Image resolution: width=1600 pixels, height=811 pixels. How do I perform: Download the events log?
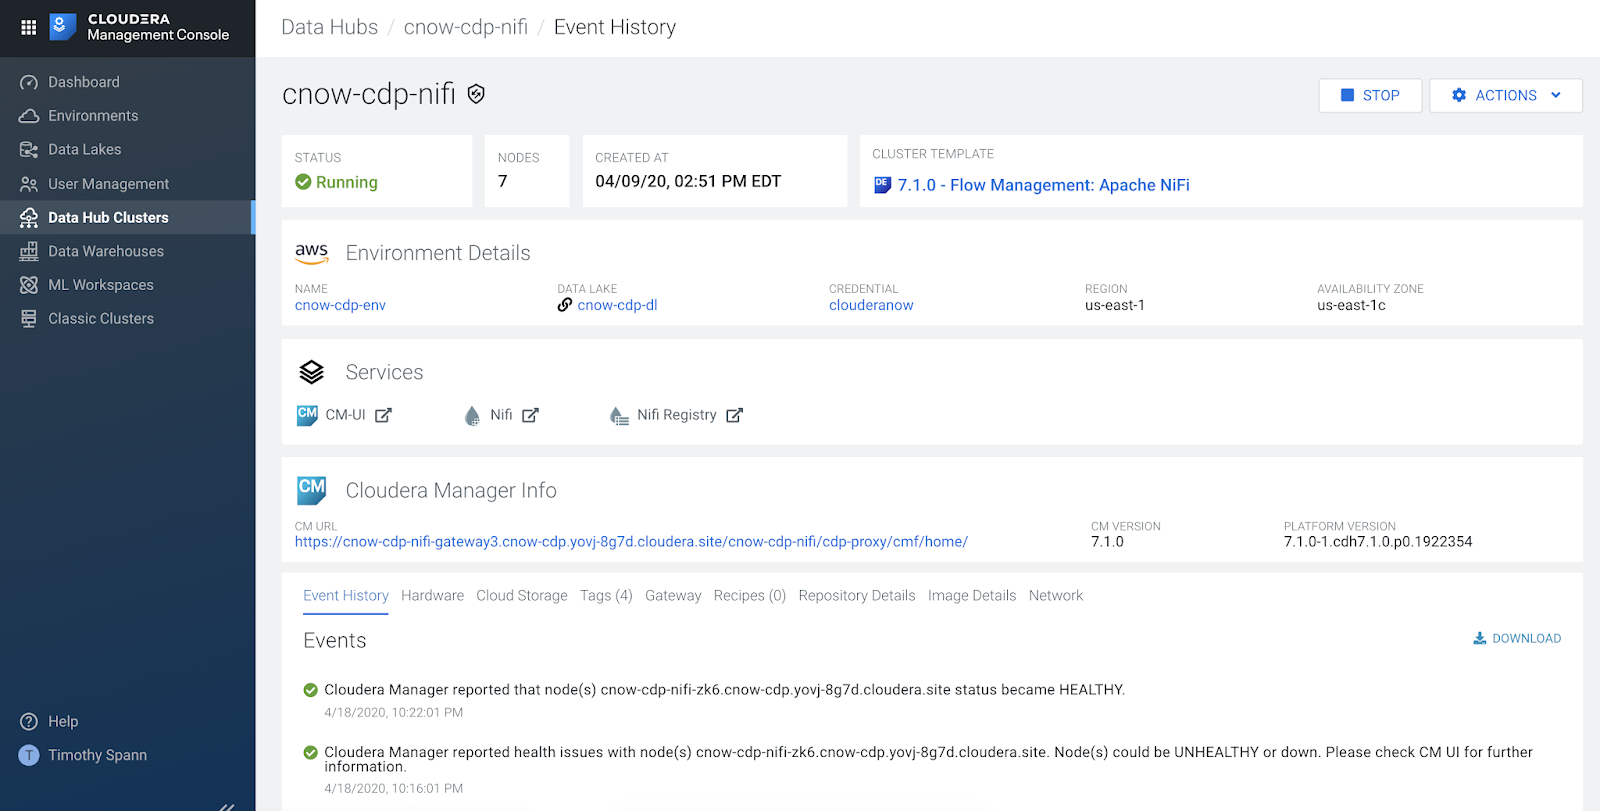tap(1517, 638)
